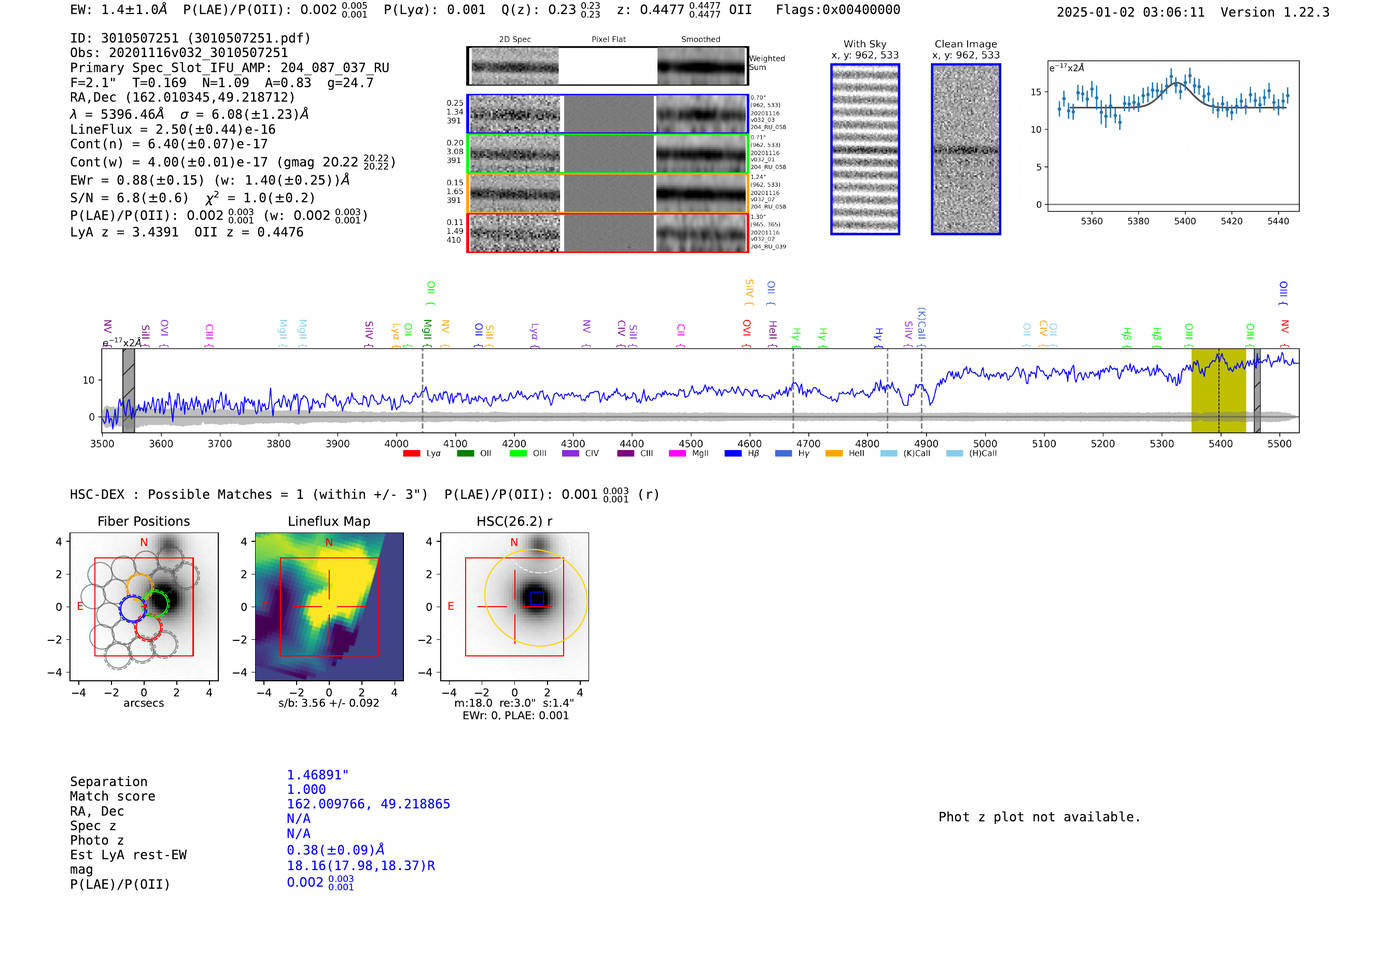The width and height of the screenshot is (1400, 953).
Task: Open the Clean Image panel
Action: [966, 149]
